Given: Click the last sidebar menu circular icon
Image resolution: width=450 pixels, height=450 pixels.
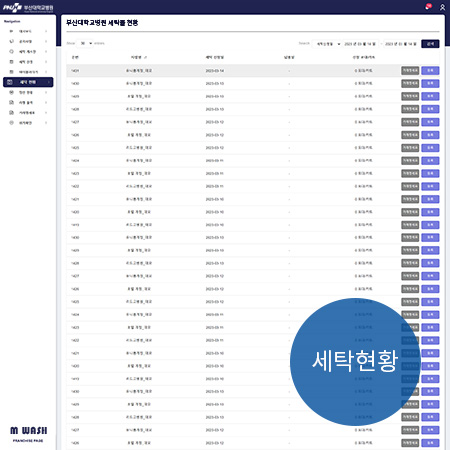Looking at the screenshot, I should (x=11, y=123).
